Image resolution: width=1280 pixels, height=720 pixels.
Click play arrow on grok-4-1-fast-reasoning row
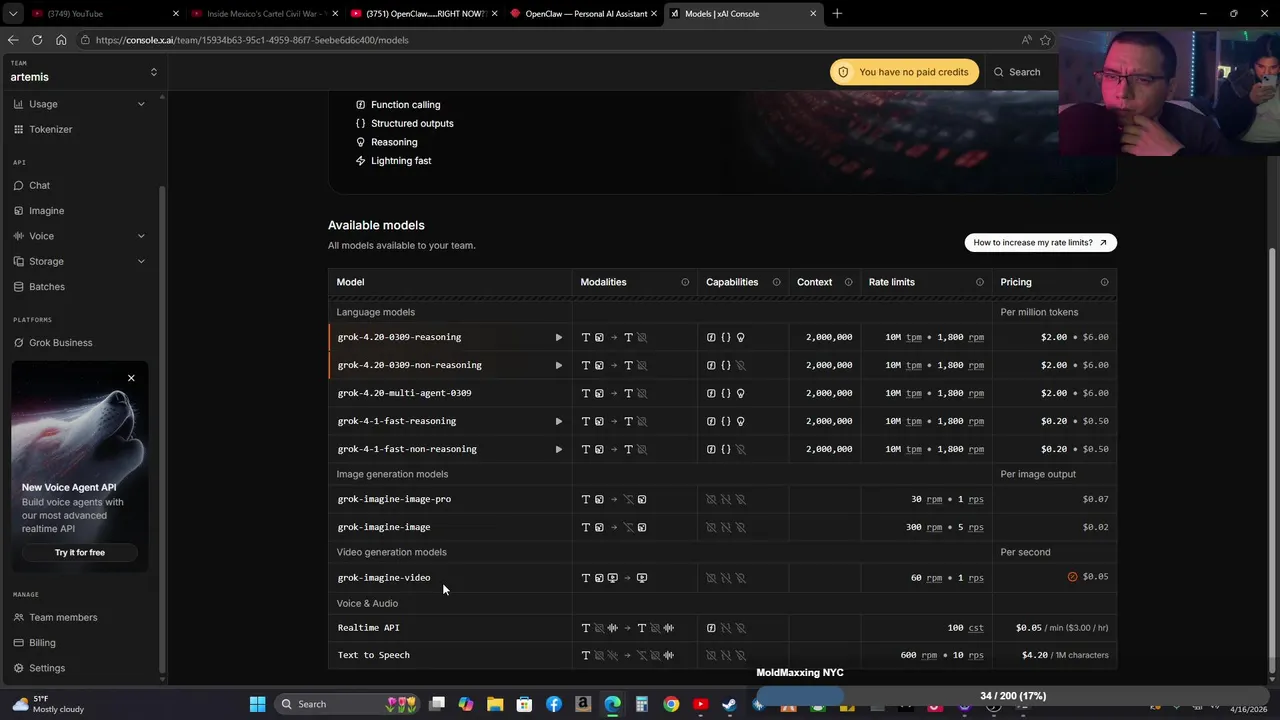pyautogui.click(x=558, y=421)
